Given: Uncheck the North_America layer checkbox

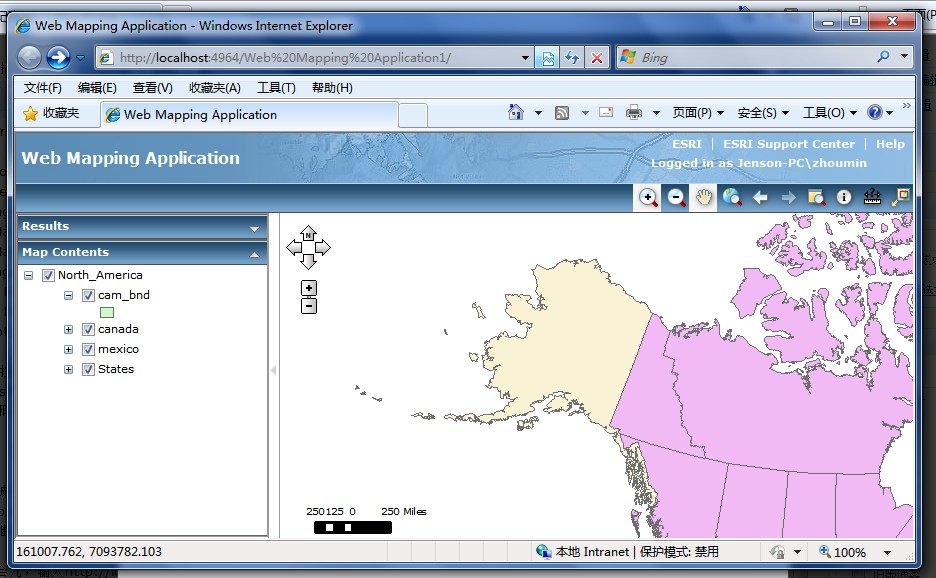Looking at the screenshot, I should point(48,275).
